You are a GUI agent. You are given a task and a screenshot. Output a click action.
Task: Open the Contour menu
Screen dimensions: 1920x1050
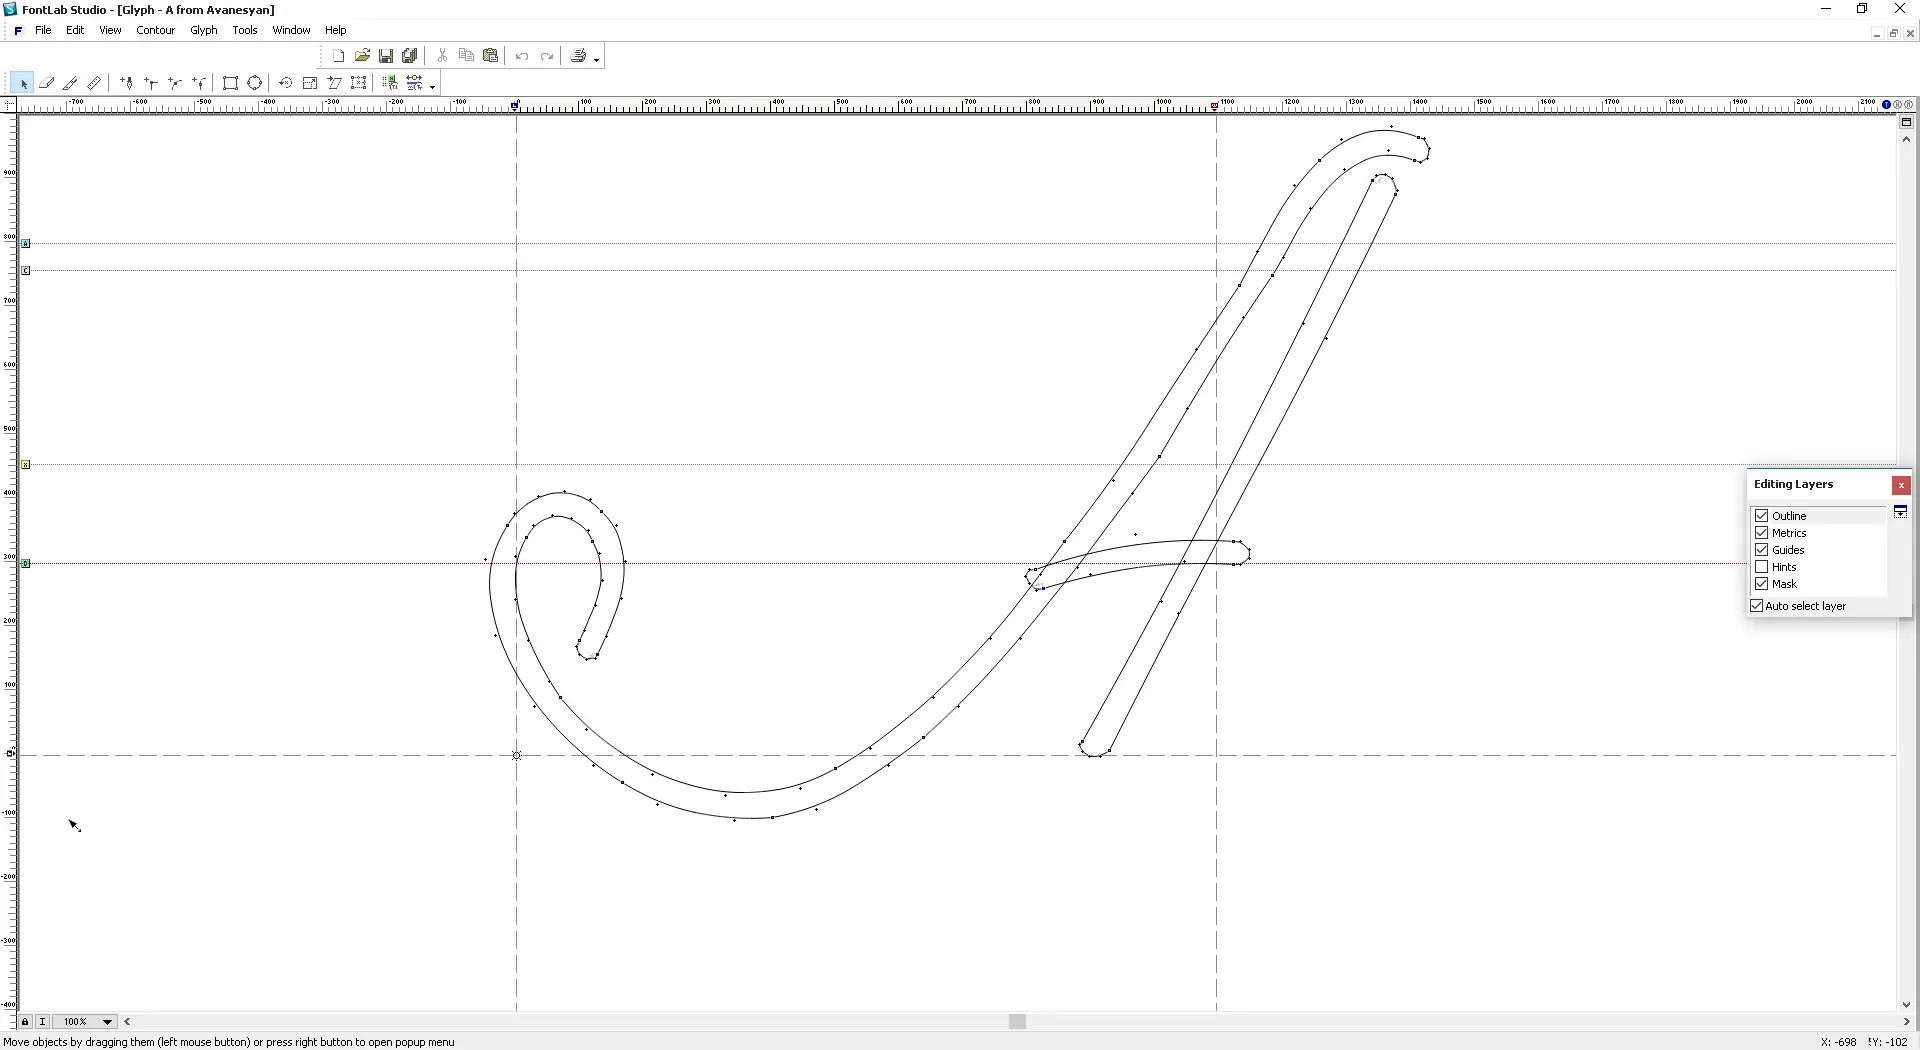coord(156,31)
